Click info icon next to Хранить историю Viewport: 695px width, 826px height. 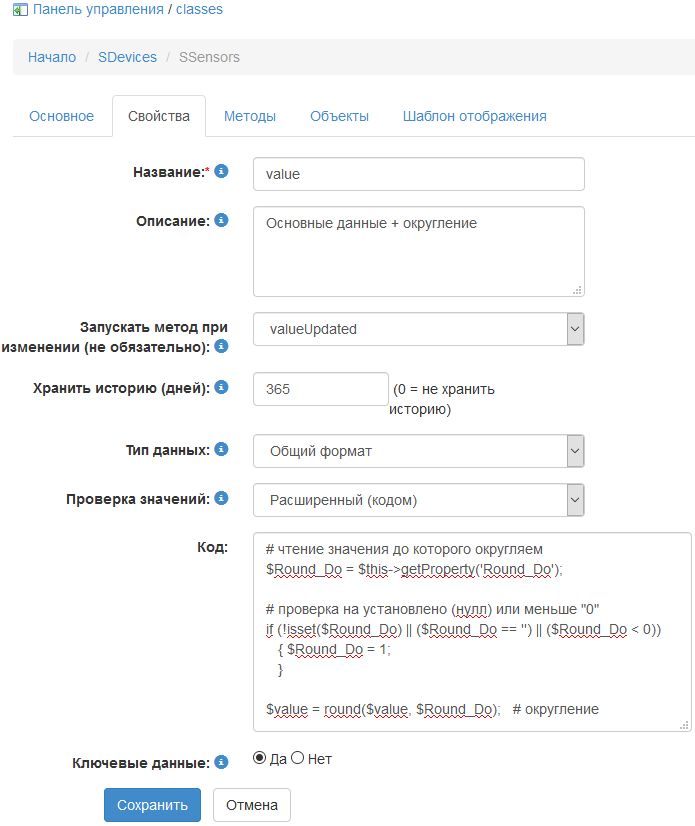point(222,387)
